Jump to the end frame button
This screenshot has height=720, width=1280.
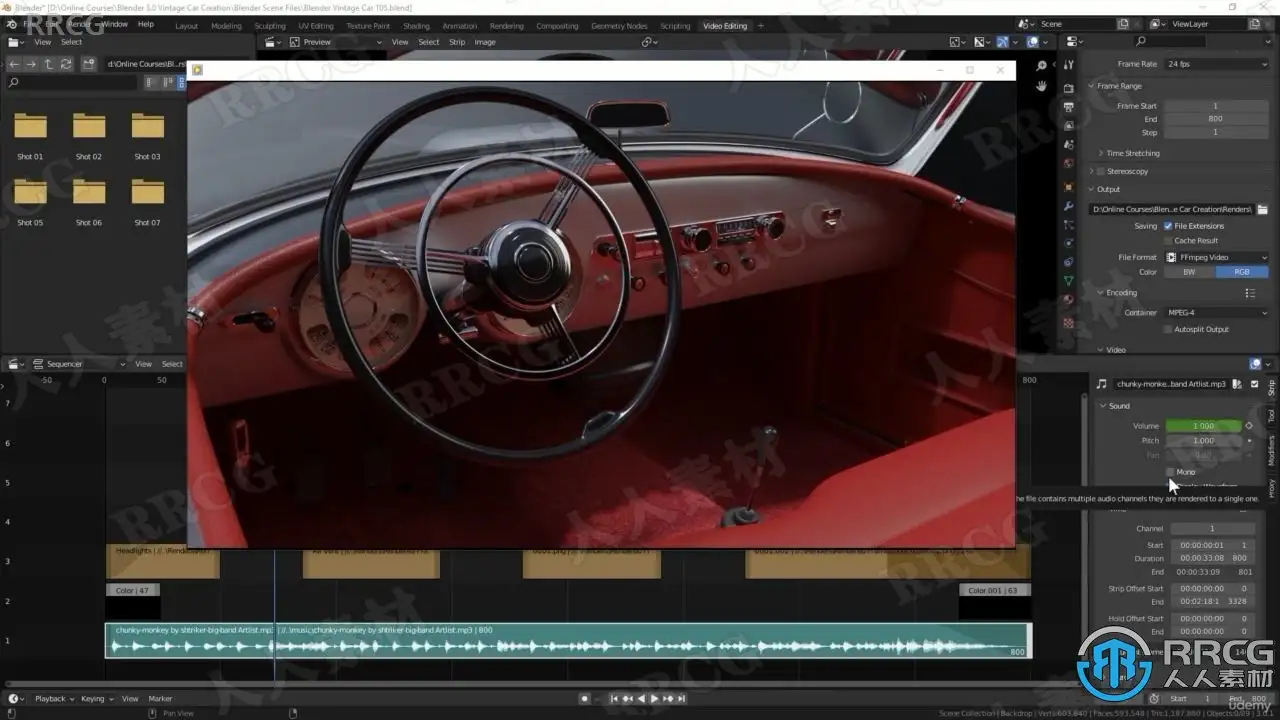pyautogui.click(x=681, y=699)
